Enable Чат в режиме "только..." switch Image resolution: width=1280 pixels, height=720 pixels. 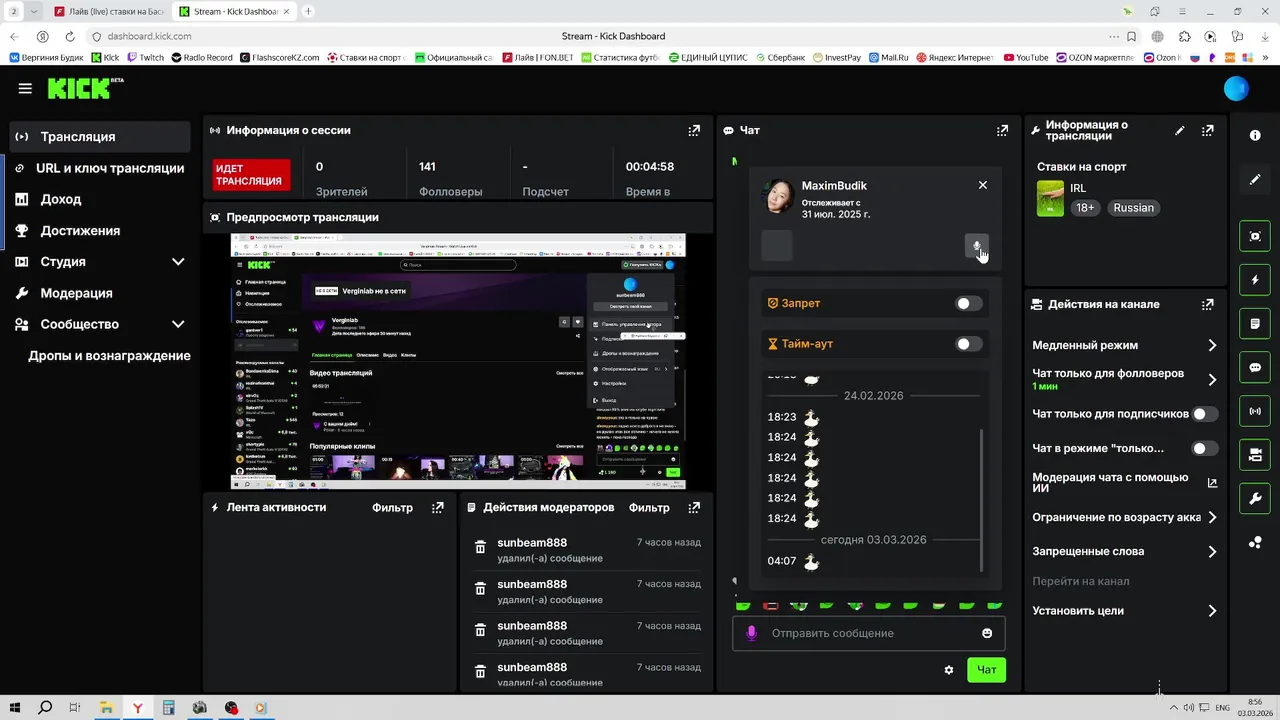coord(1205,448)
